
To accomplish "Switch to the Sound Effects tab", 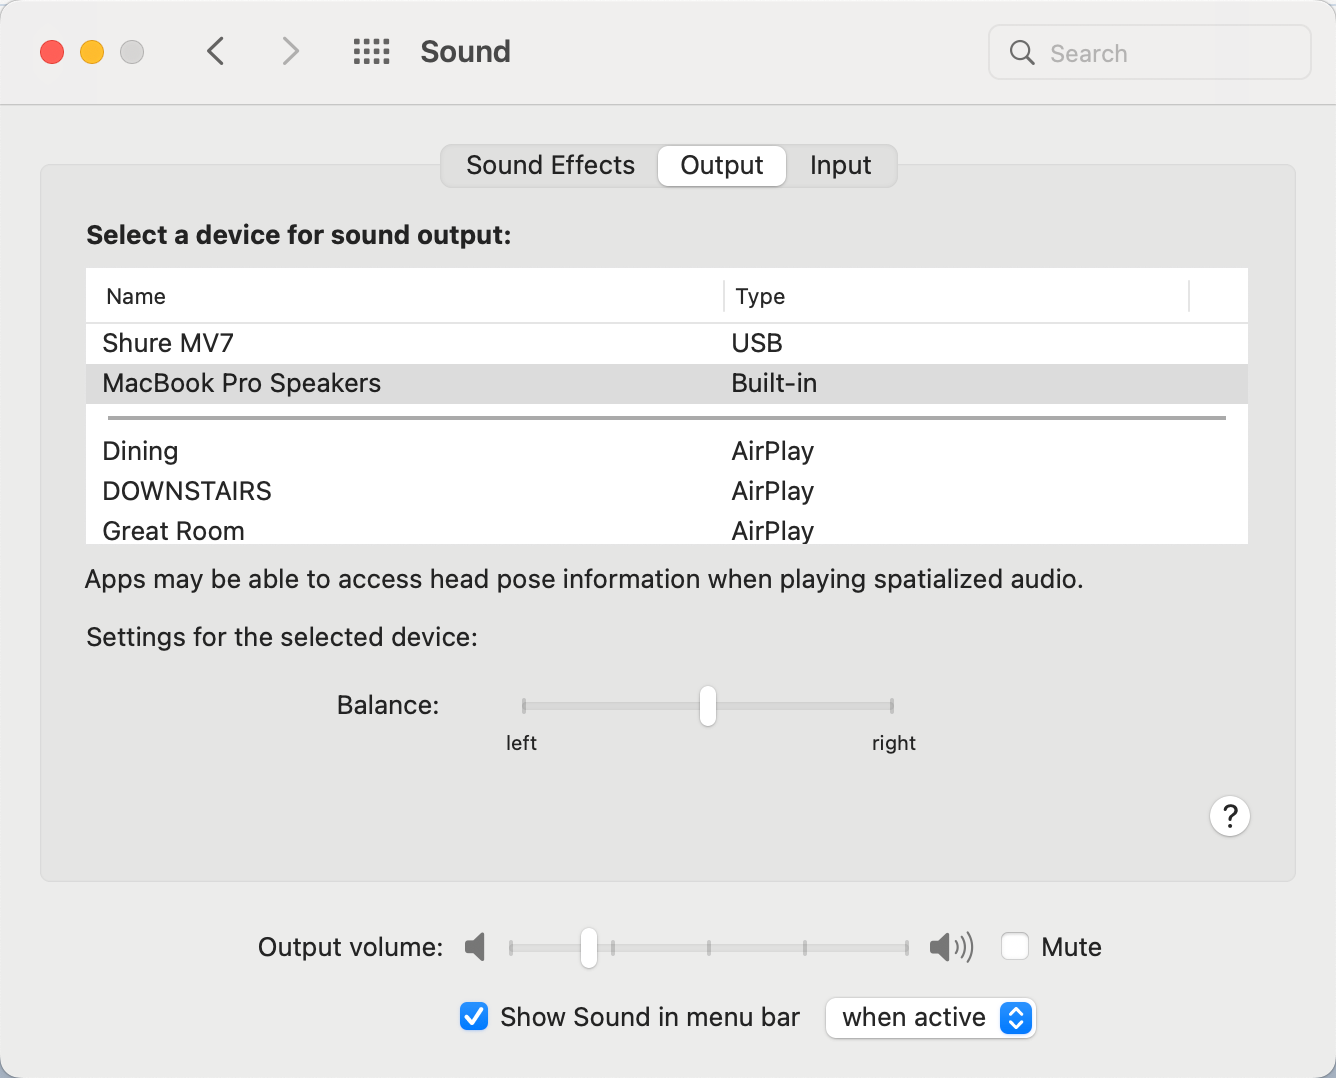I will tap(550, 166).
